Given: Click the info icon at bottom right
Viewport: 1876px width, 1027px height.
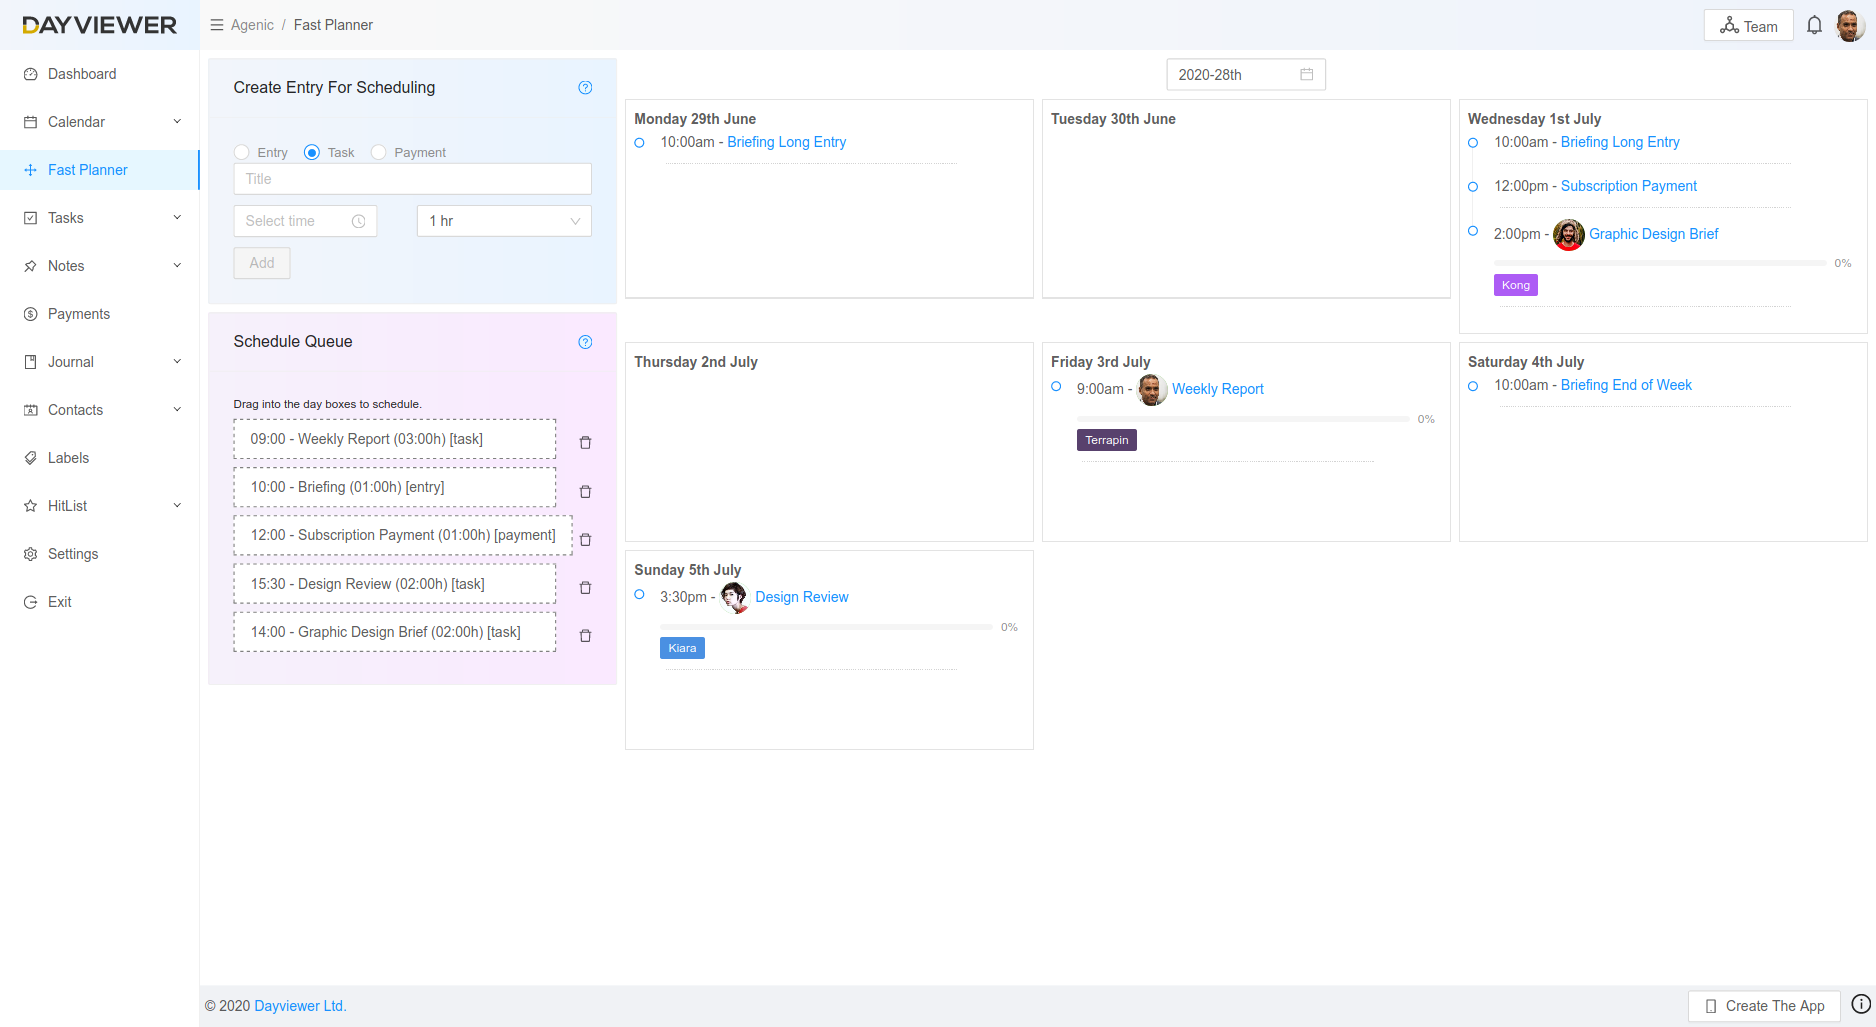Looking at the screenshot, I should (x=1860, y=1004).
